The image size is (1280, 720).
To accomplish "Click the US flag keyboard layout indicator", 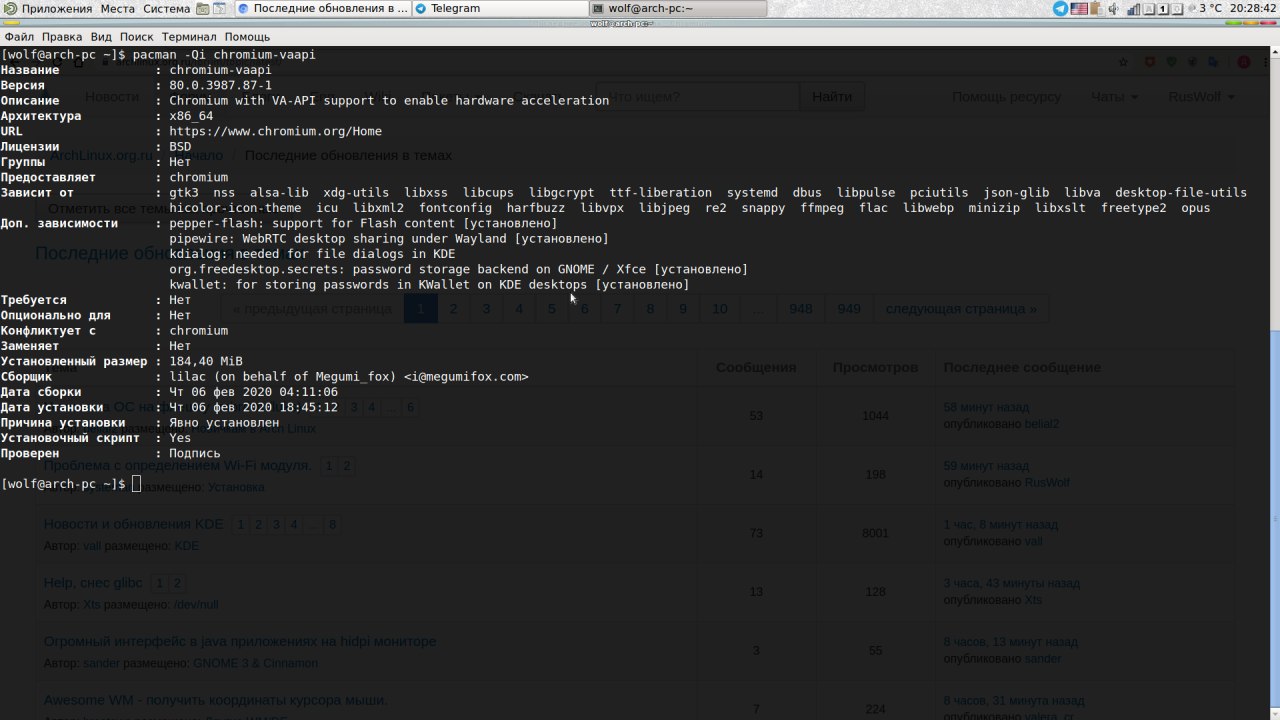I will pyautogui.click(x=1079, y=8).
